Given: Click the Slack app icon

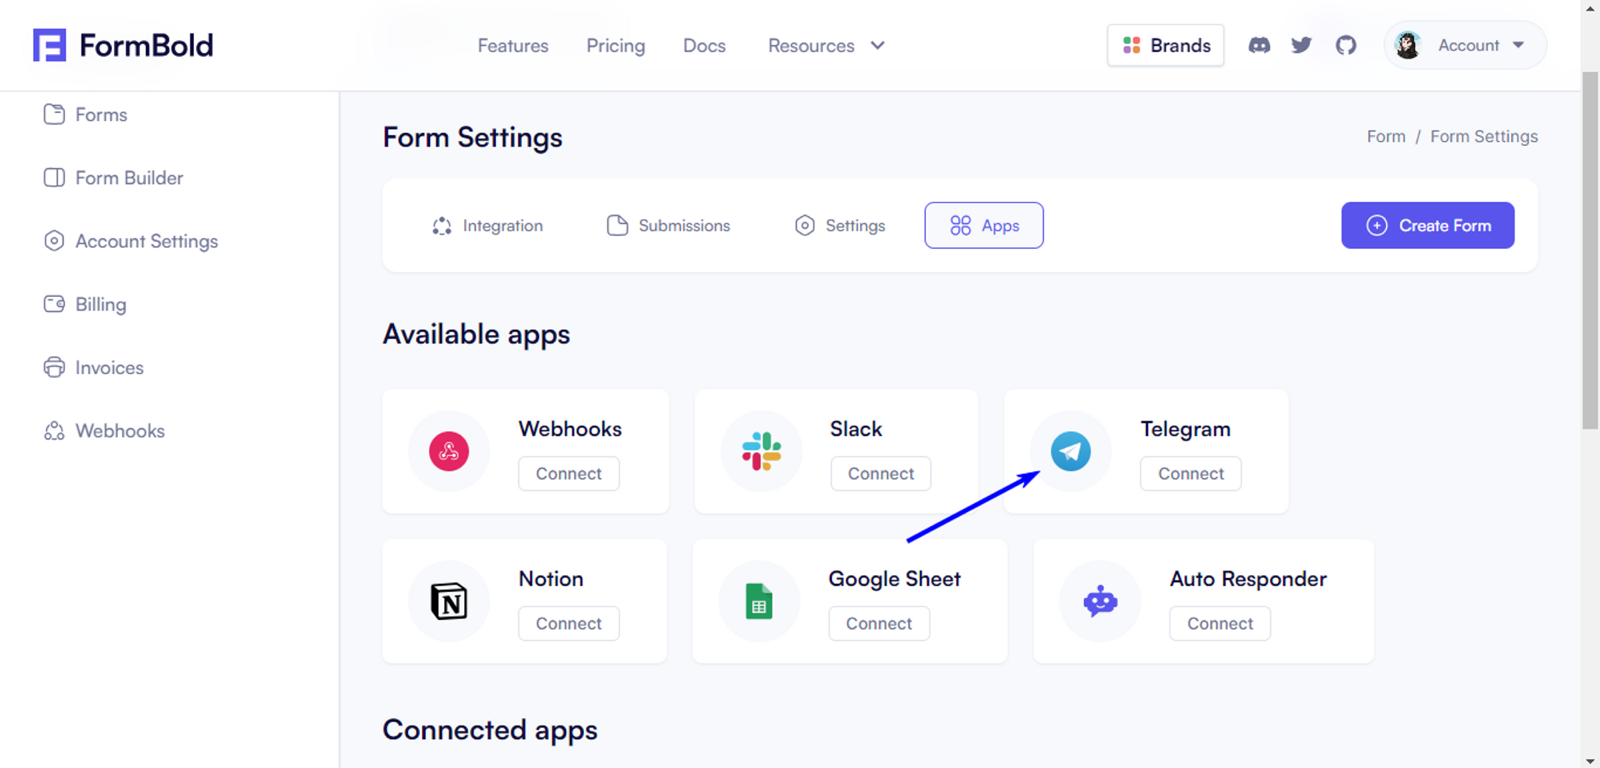Looking at the screenshot, I should (x=761, y=451).
